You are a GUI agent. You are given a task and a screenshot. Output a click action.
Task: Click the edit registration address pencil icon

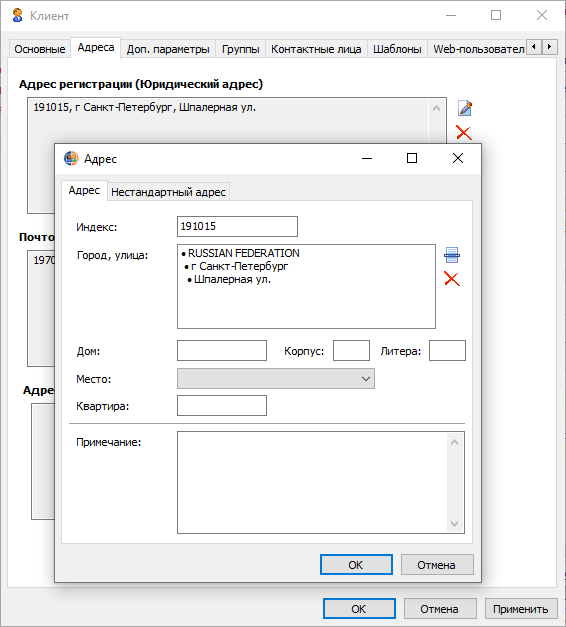pyautogui.click(x=464, y=108)
